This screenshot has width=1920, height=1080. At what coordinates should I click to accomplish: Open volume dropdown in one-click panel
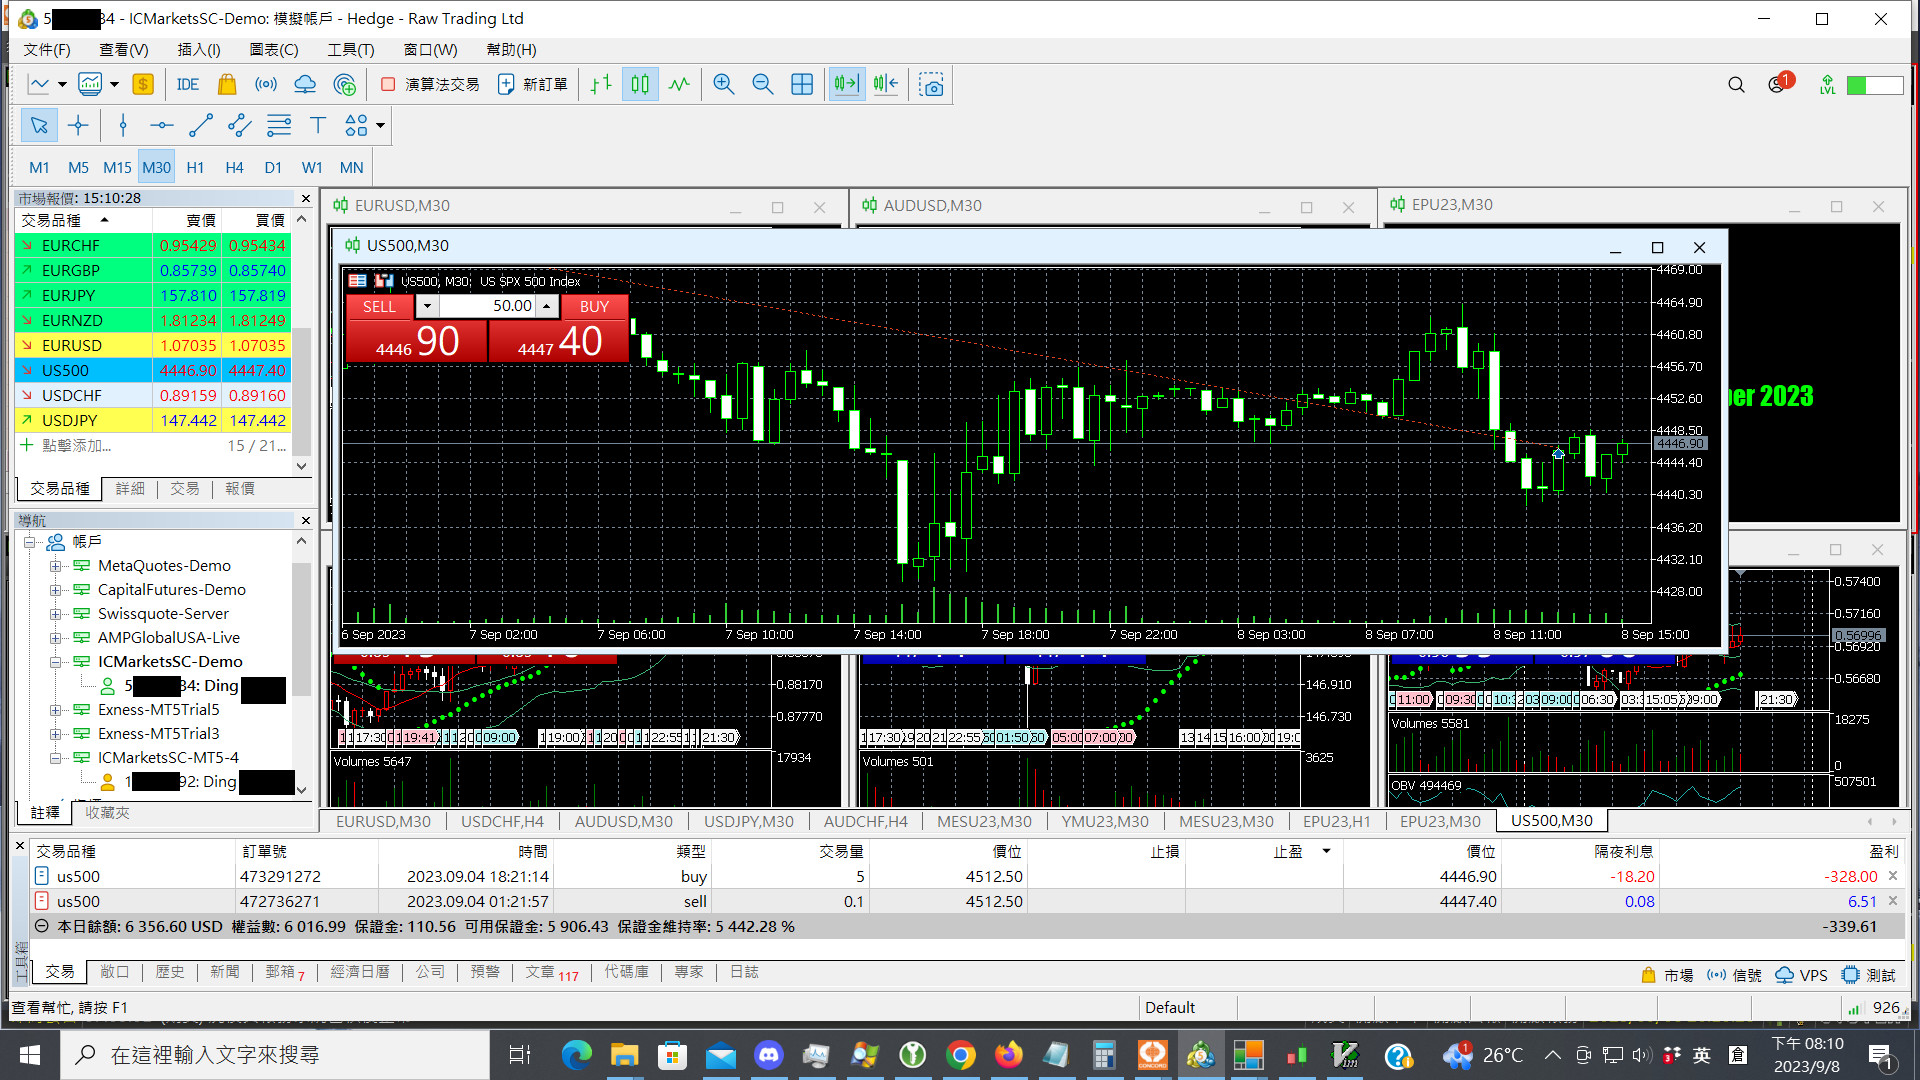click(427, 306)
